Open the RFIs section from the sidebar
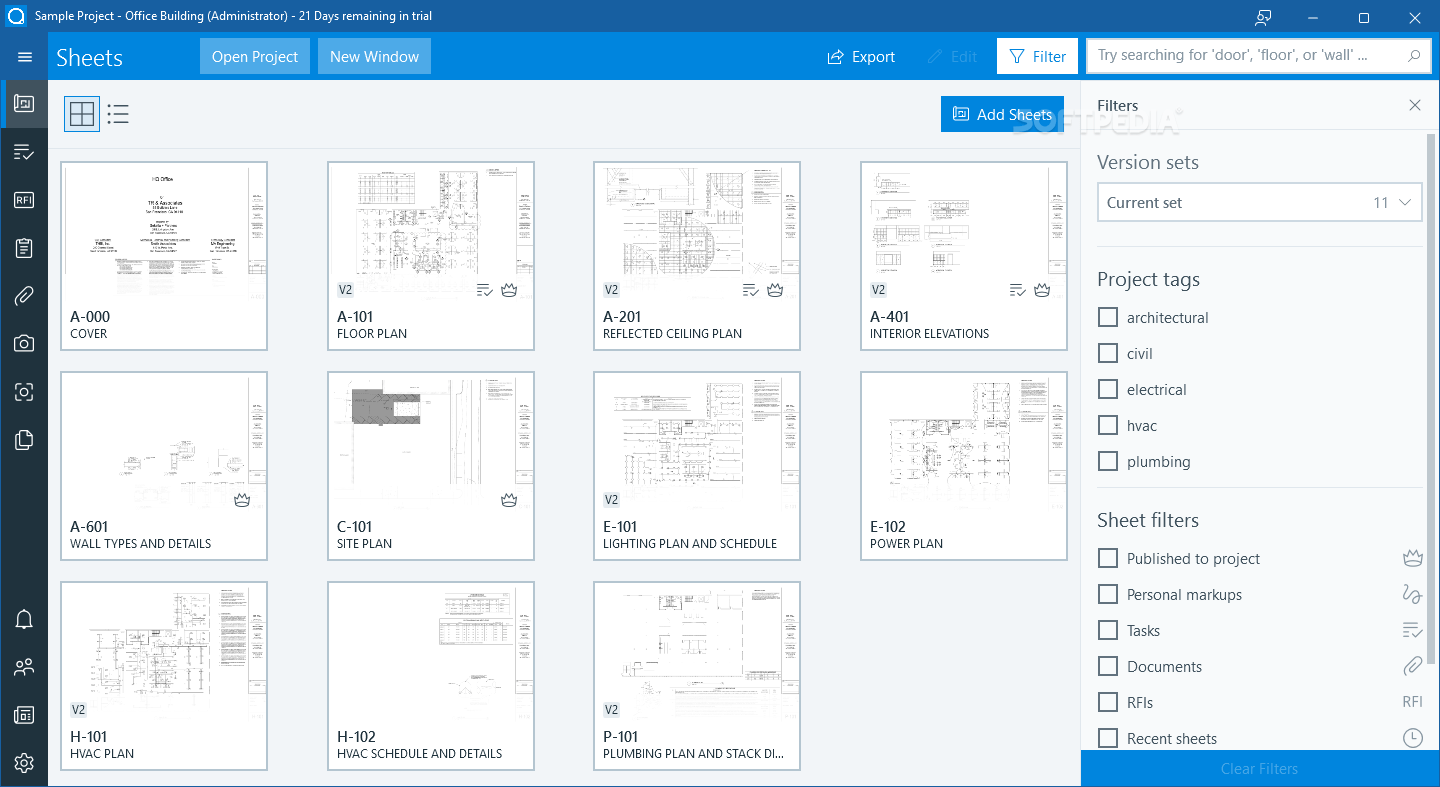 click(24, 199)
